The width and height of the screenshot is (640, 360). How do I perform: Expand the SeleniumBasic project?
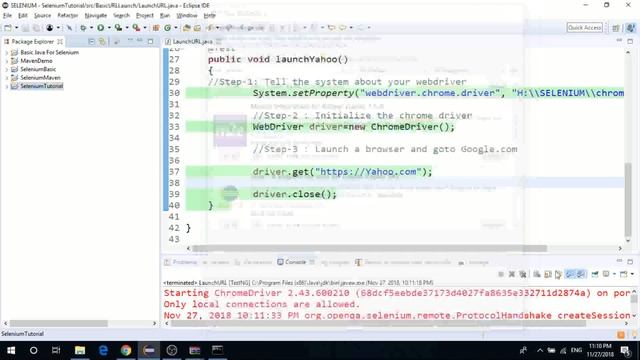[7, 69]
